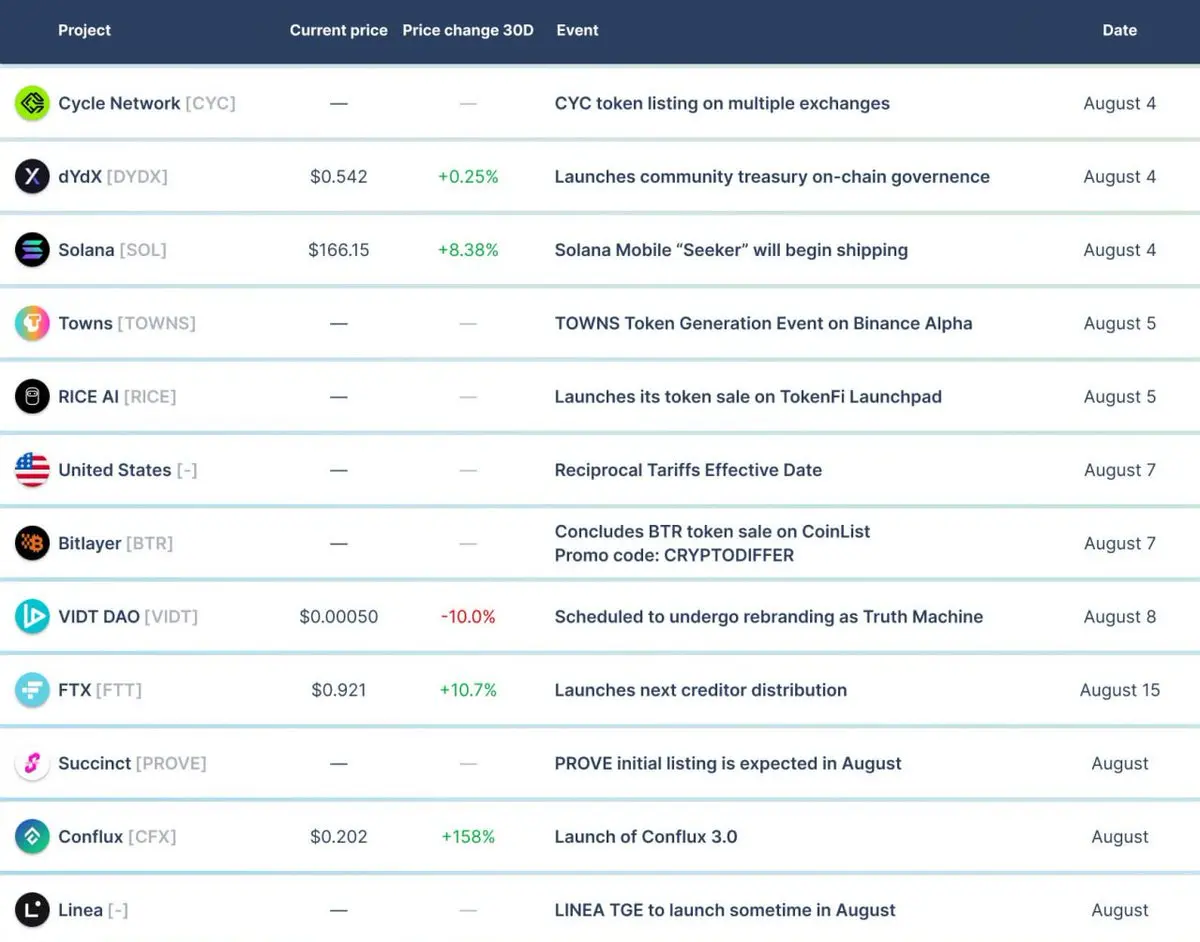This screenshot has width=1200, height=942.
Task: Click the FTX price $0.921
Action: coord(339,690)
